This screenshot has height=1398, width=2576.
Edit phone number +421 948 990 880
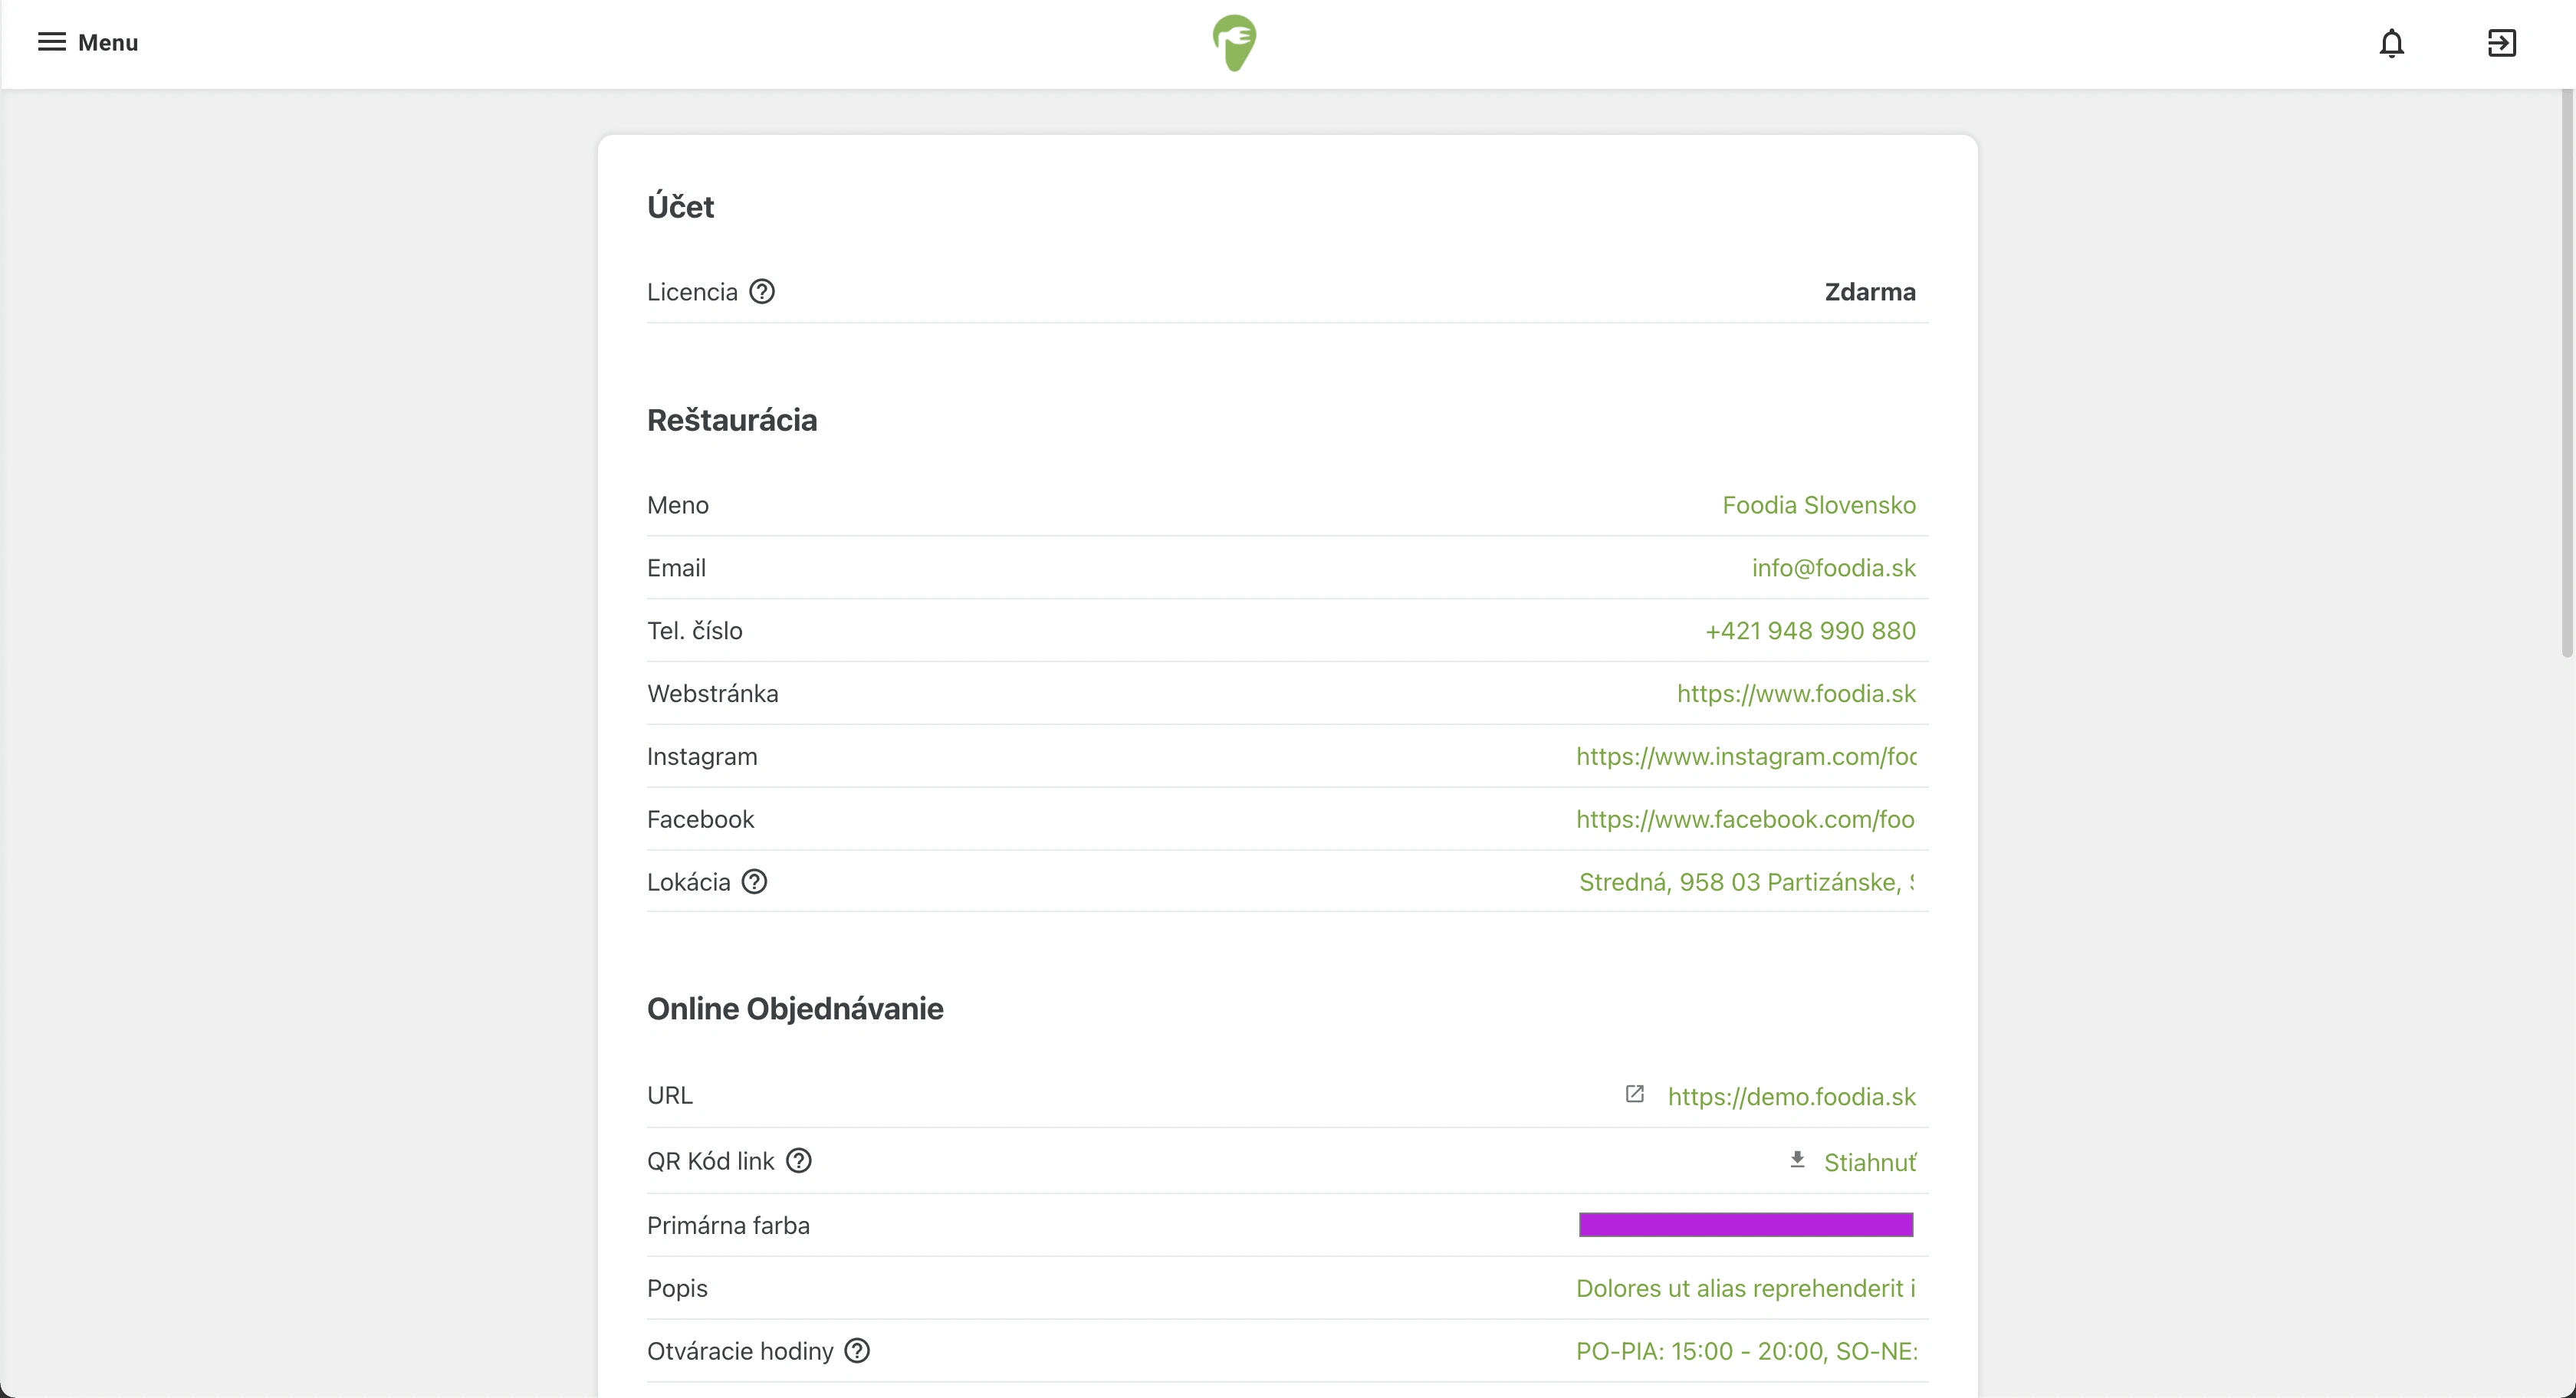tap(1810, 631)
